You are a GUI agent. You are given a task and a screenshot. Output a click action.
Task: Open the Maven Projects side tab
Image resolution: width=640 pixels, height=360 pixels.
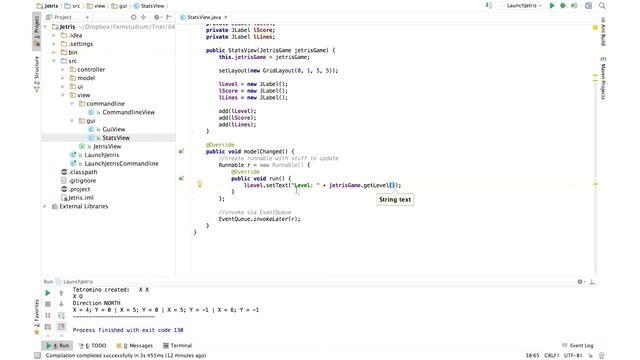[x=603, y=78]
